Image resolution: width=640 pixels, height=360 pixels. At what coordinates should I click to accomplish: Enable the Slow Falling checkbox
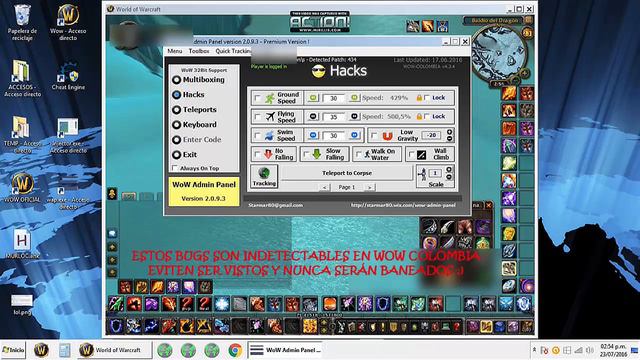306,154
